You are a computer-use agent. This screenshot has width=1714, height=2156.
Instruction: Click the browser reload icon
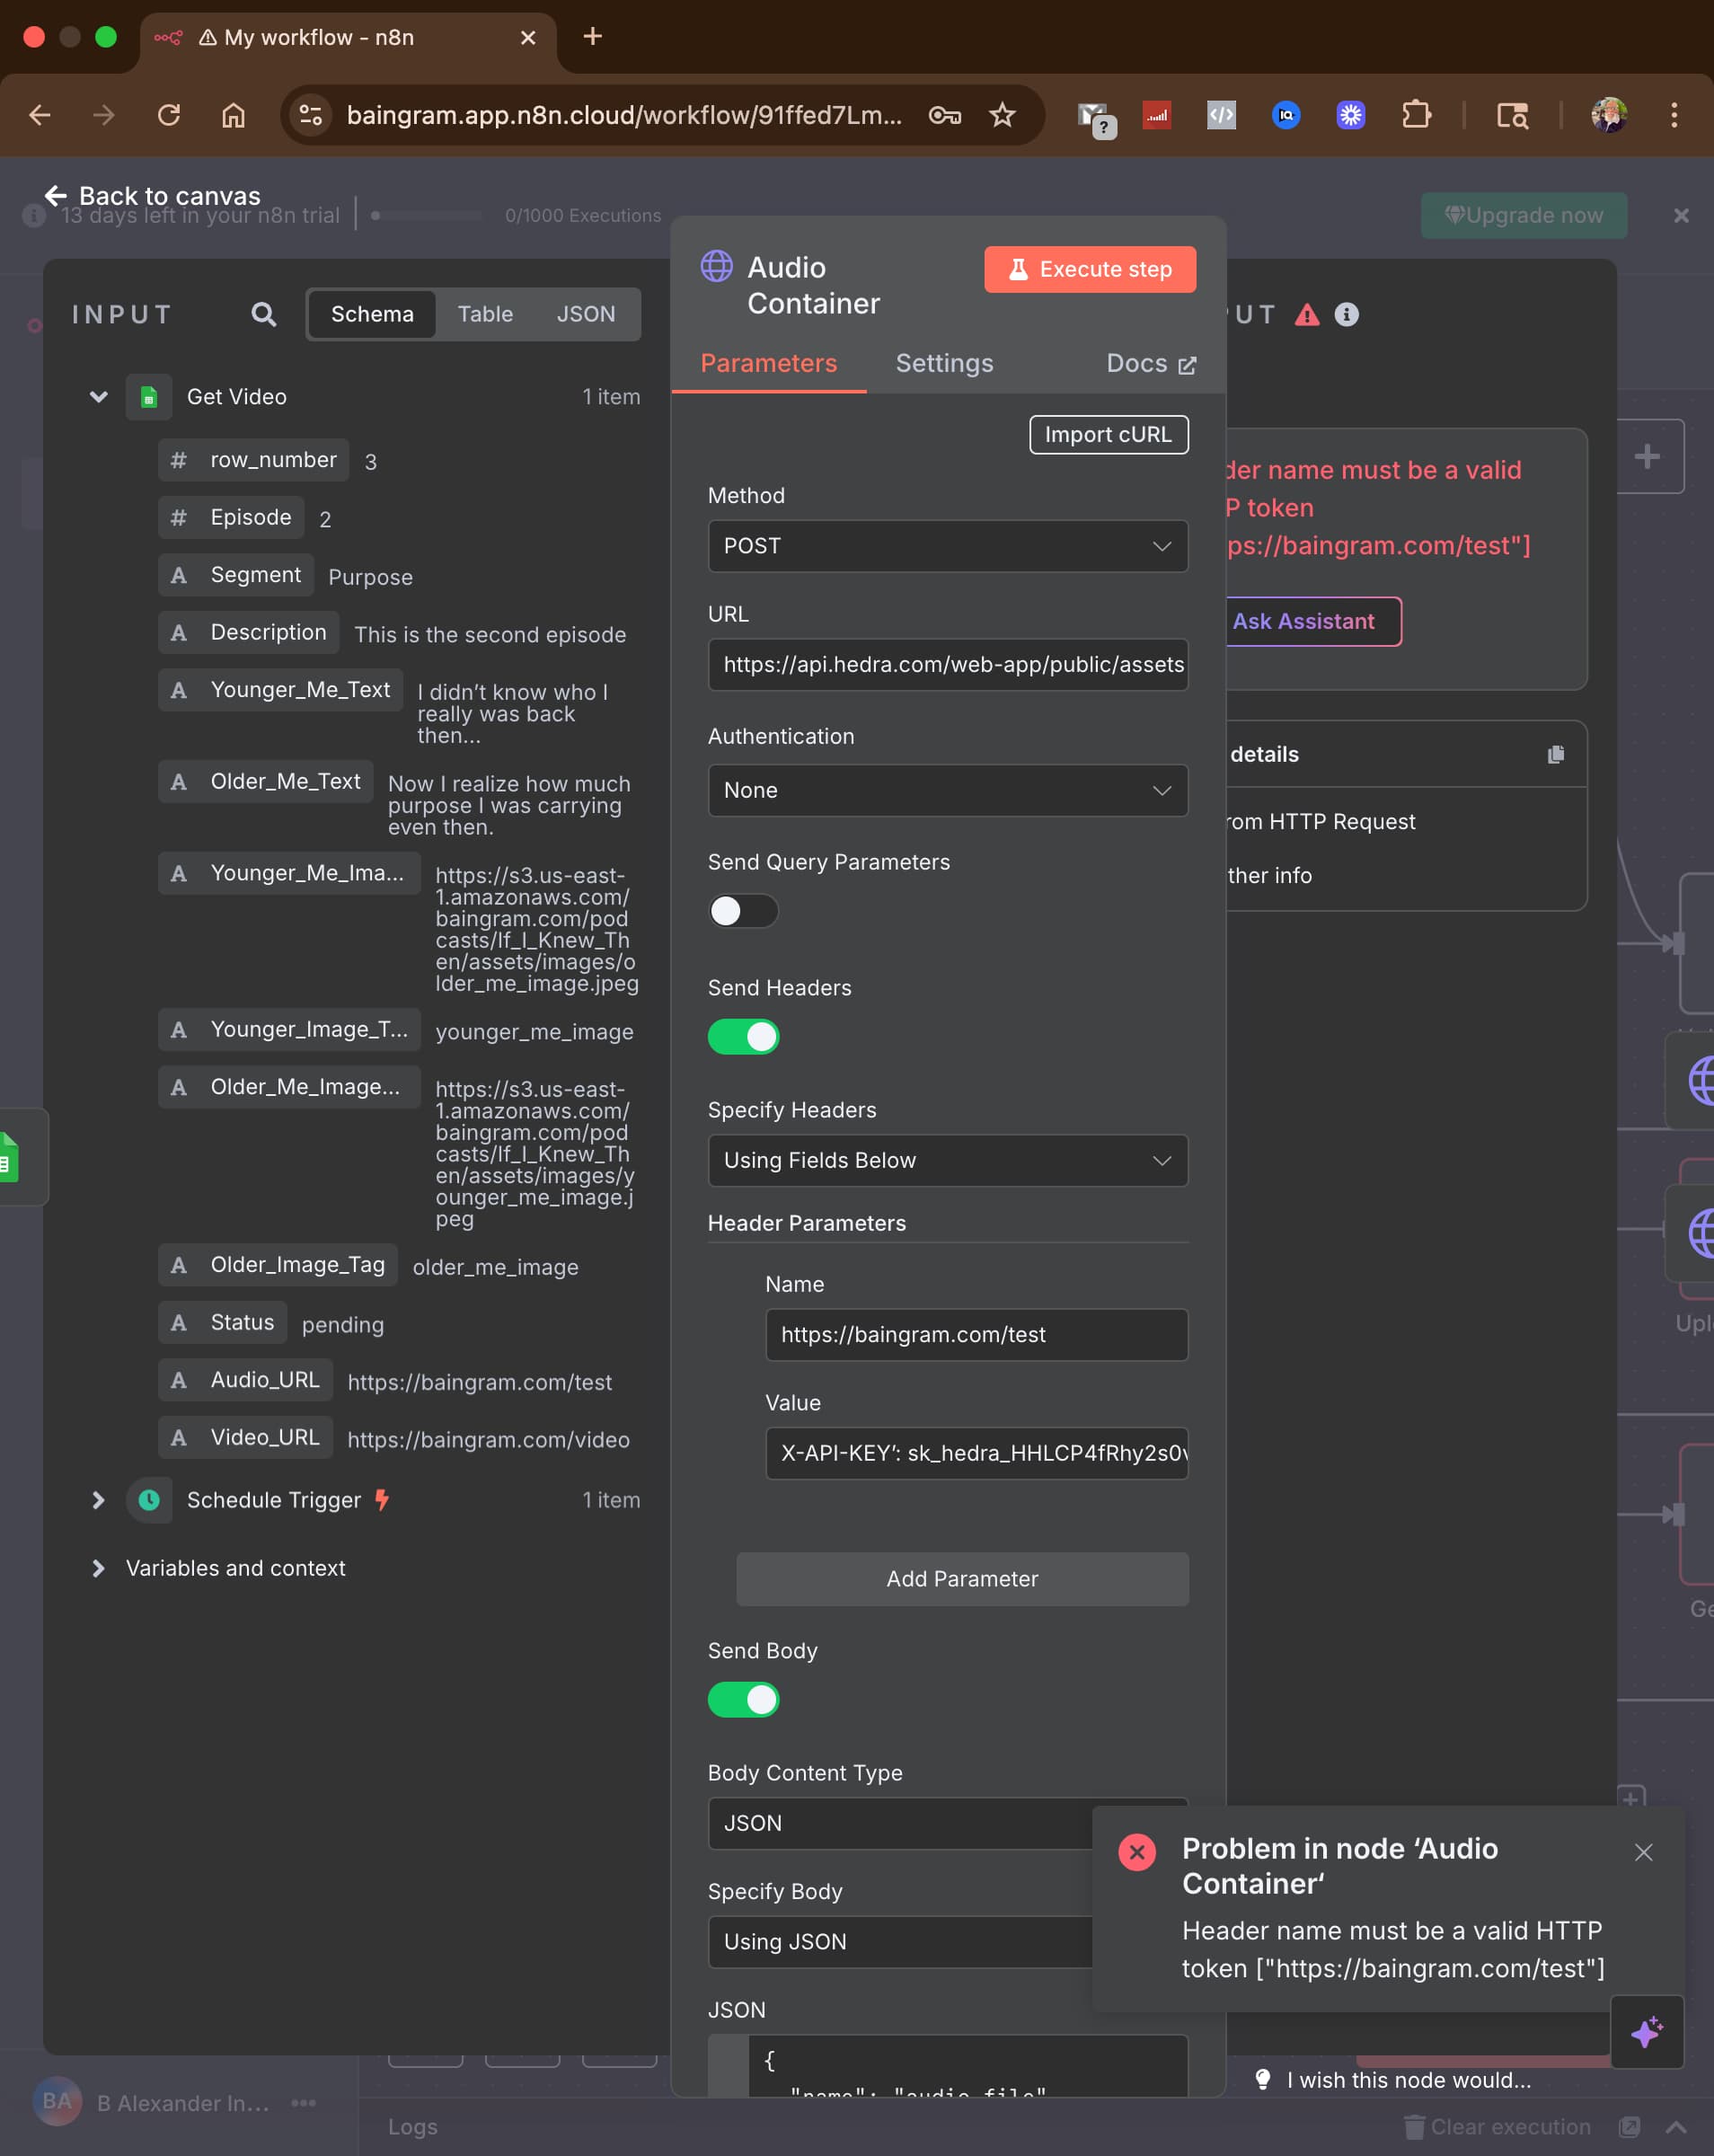pos(169,115)
